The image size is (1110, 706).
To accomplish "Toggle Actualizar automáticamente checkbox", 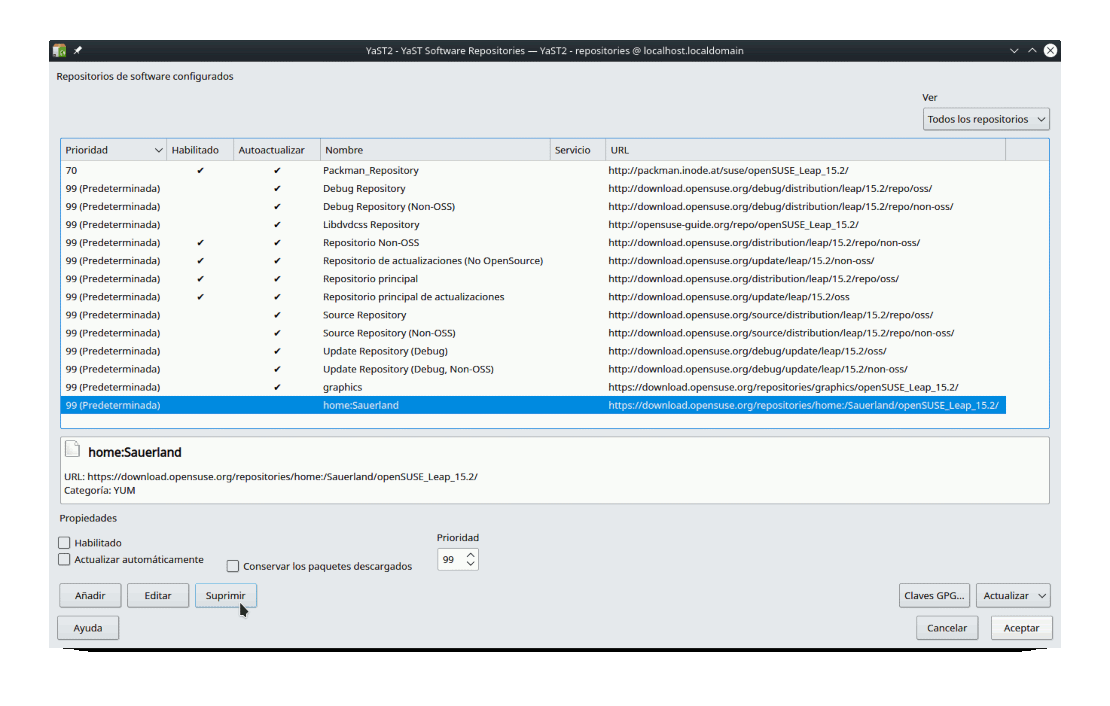I will 65,560.
